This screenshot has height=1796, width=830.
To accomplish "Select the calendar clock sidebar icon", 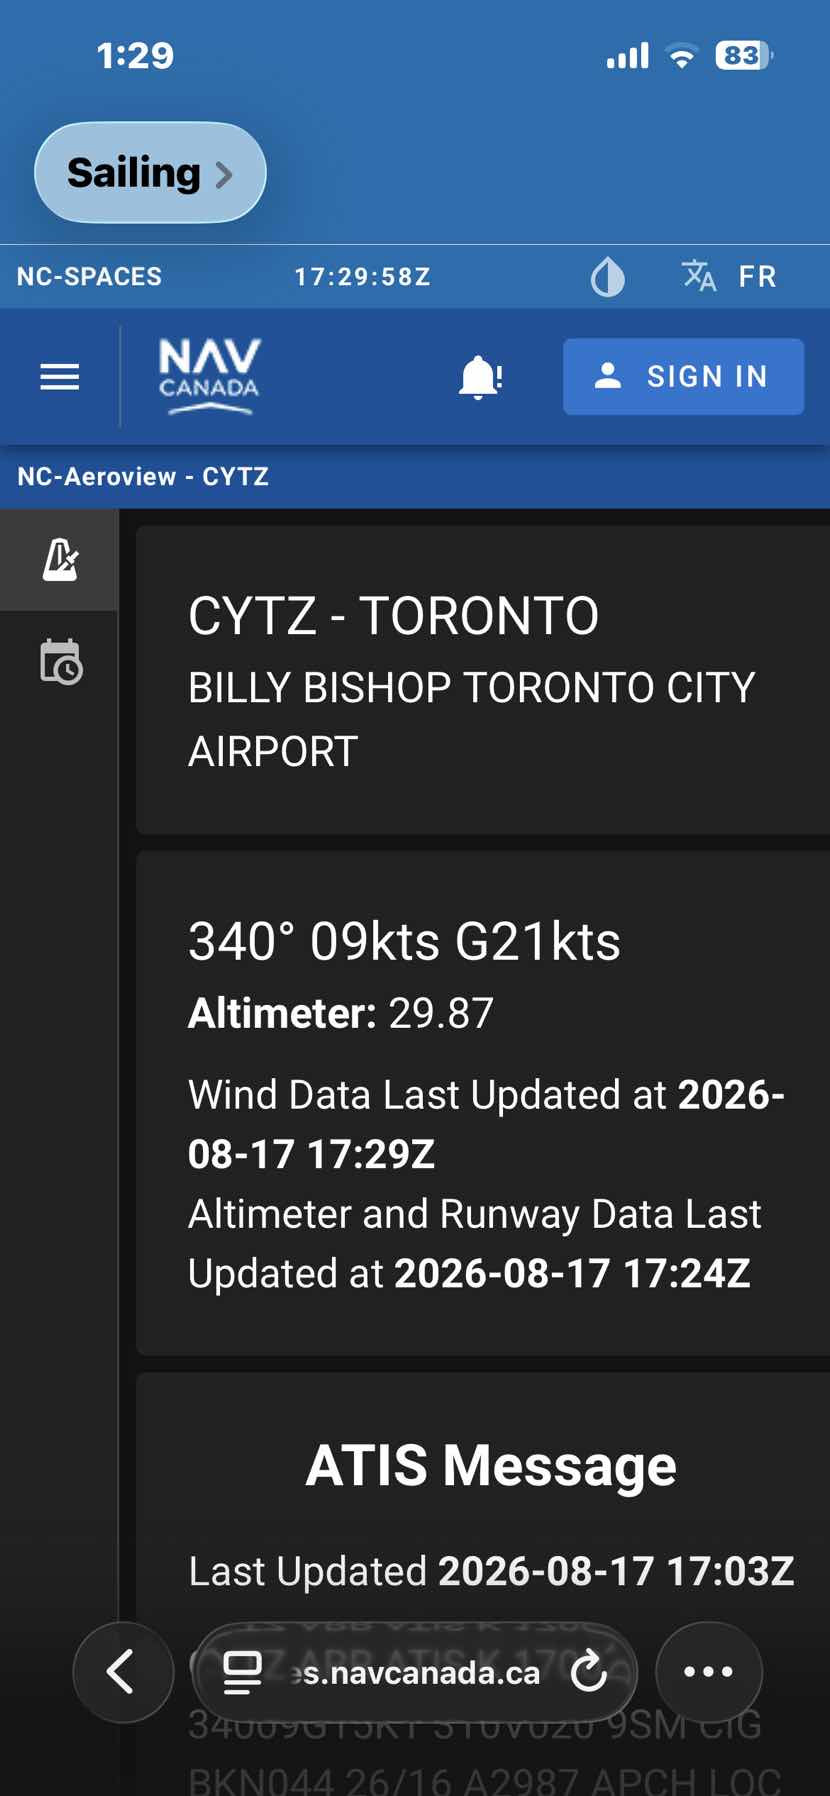I will pos(60,662).
